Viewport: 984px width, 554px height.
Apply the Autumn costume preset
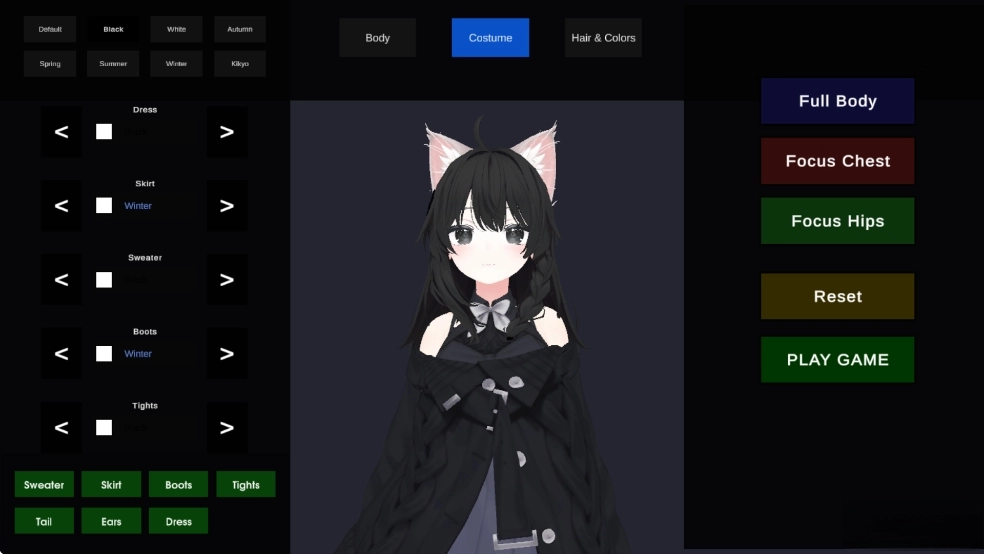click(240, 29)
